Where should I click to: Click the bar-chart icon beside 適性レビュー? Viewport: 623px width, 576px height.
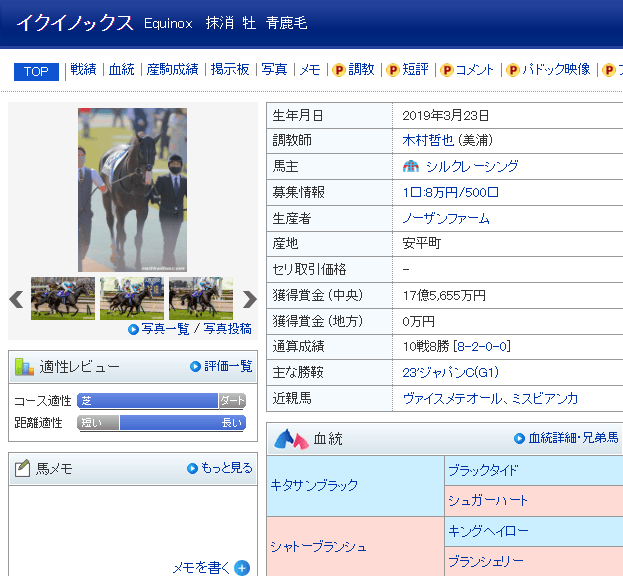click(x=24, y=367)
